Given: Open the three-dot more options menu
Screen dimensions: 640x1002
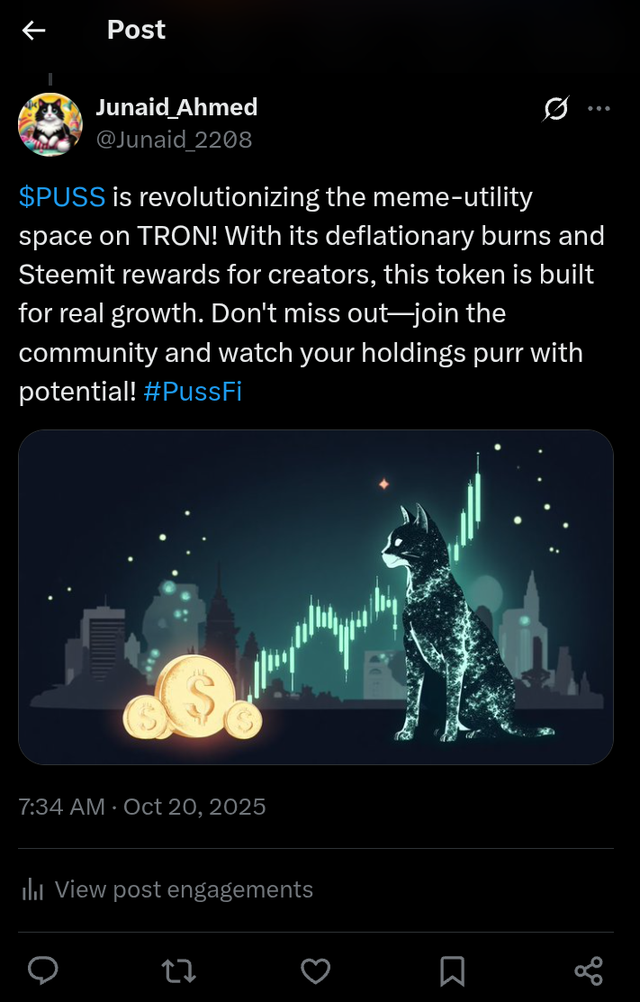Looking at the screenshot, I should 599,108.
